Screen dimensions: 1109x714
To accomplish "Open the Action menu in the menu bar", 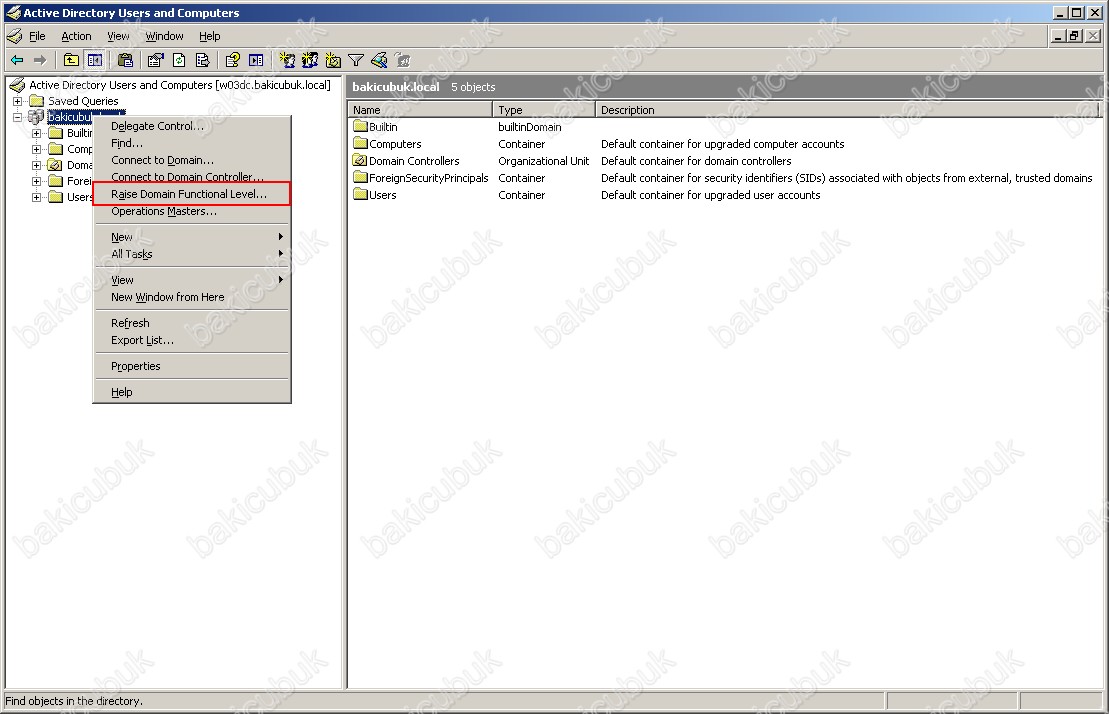I will click(76, 36).
